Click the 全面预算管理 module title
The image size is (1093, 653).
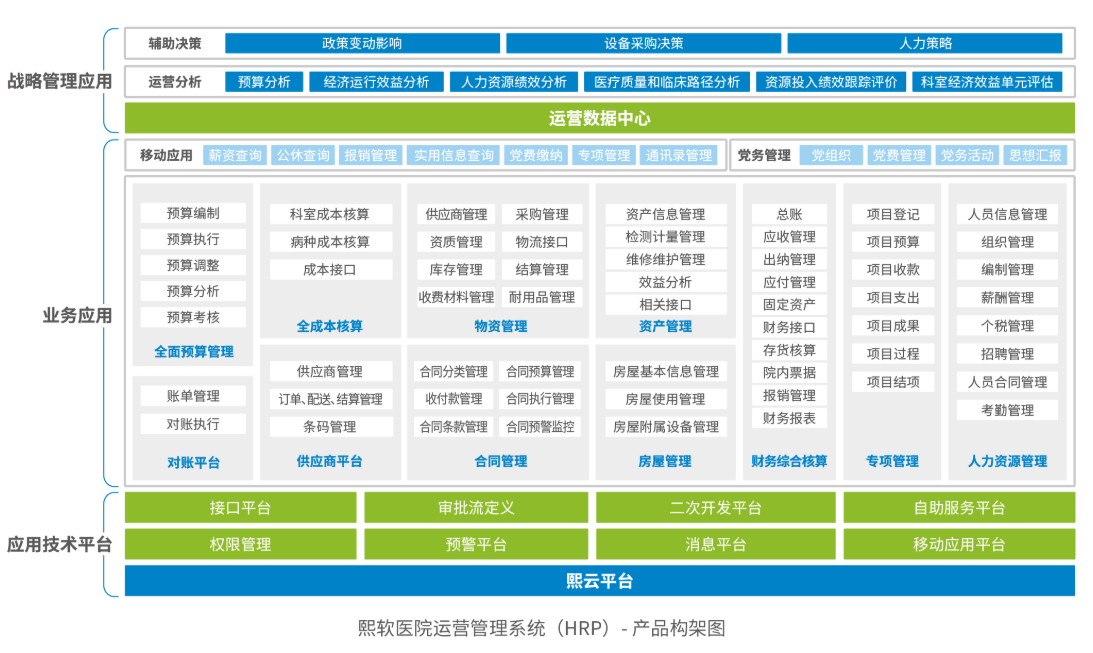point(194,352)
